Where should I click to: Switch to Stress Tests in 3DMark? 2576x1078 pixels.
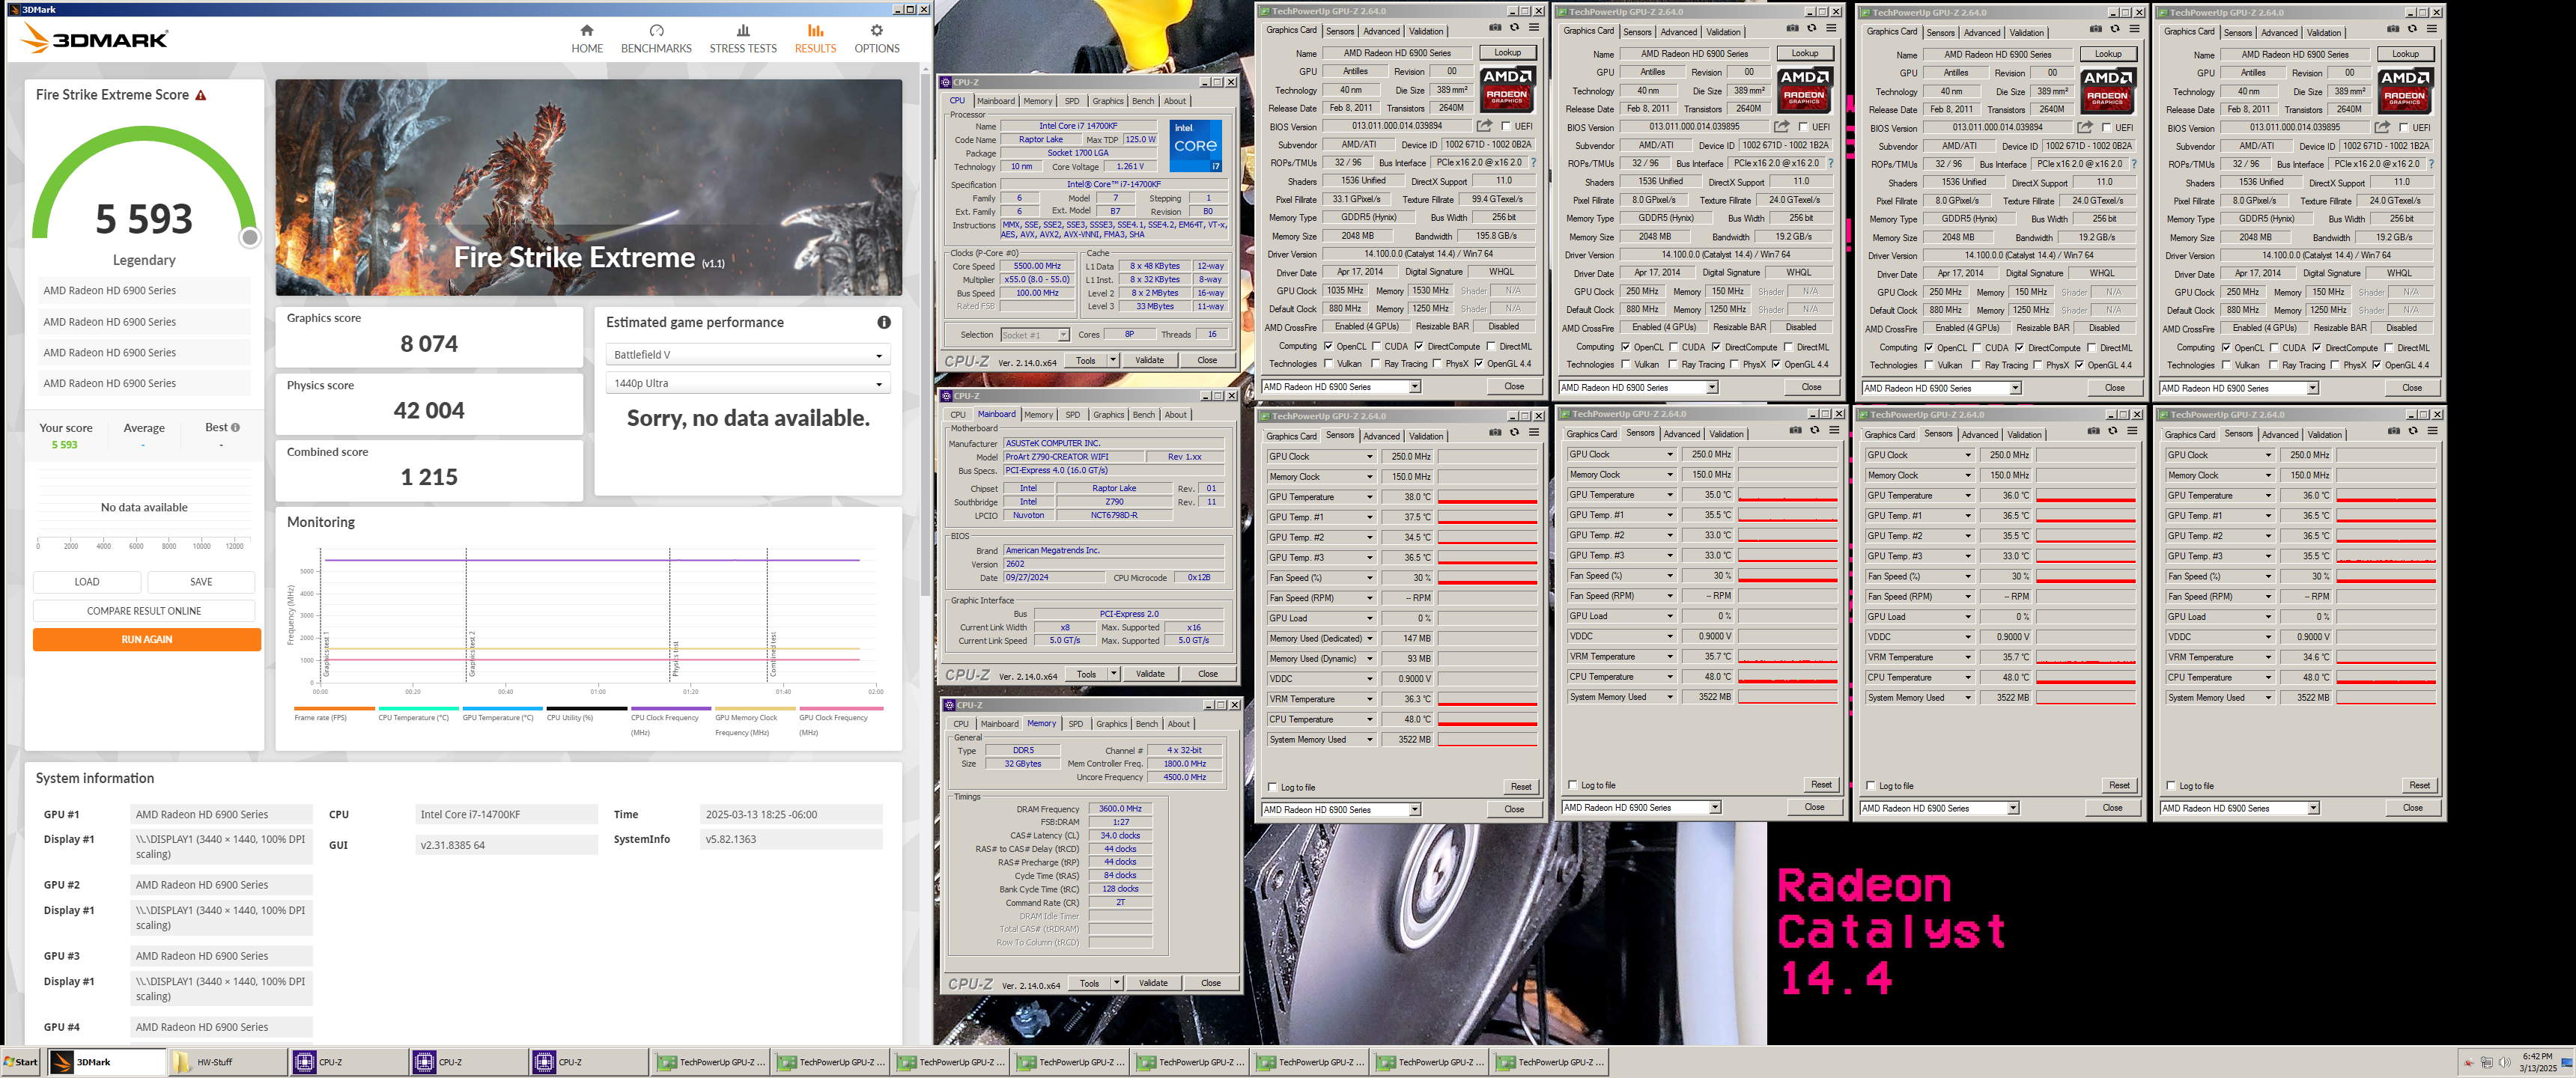(743, 39)
